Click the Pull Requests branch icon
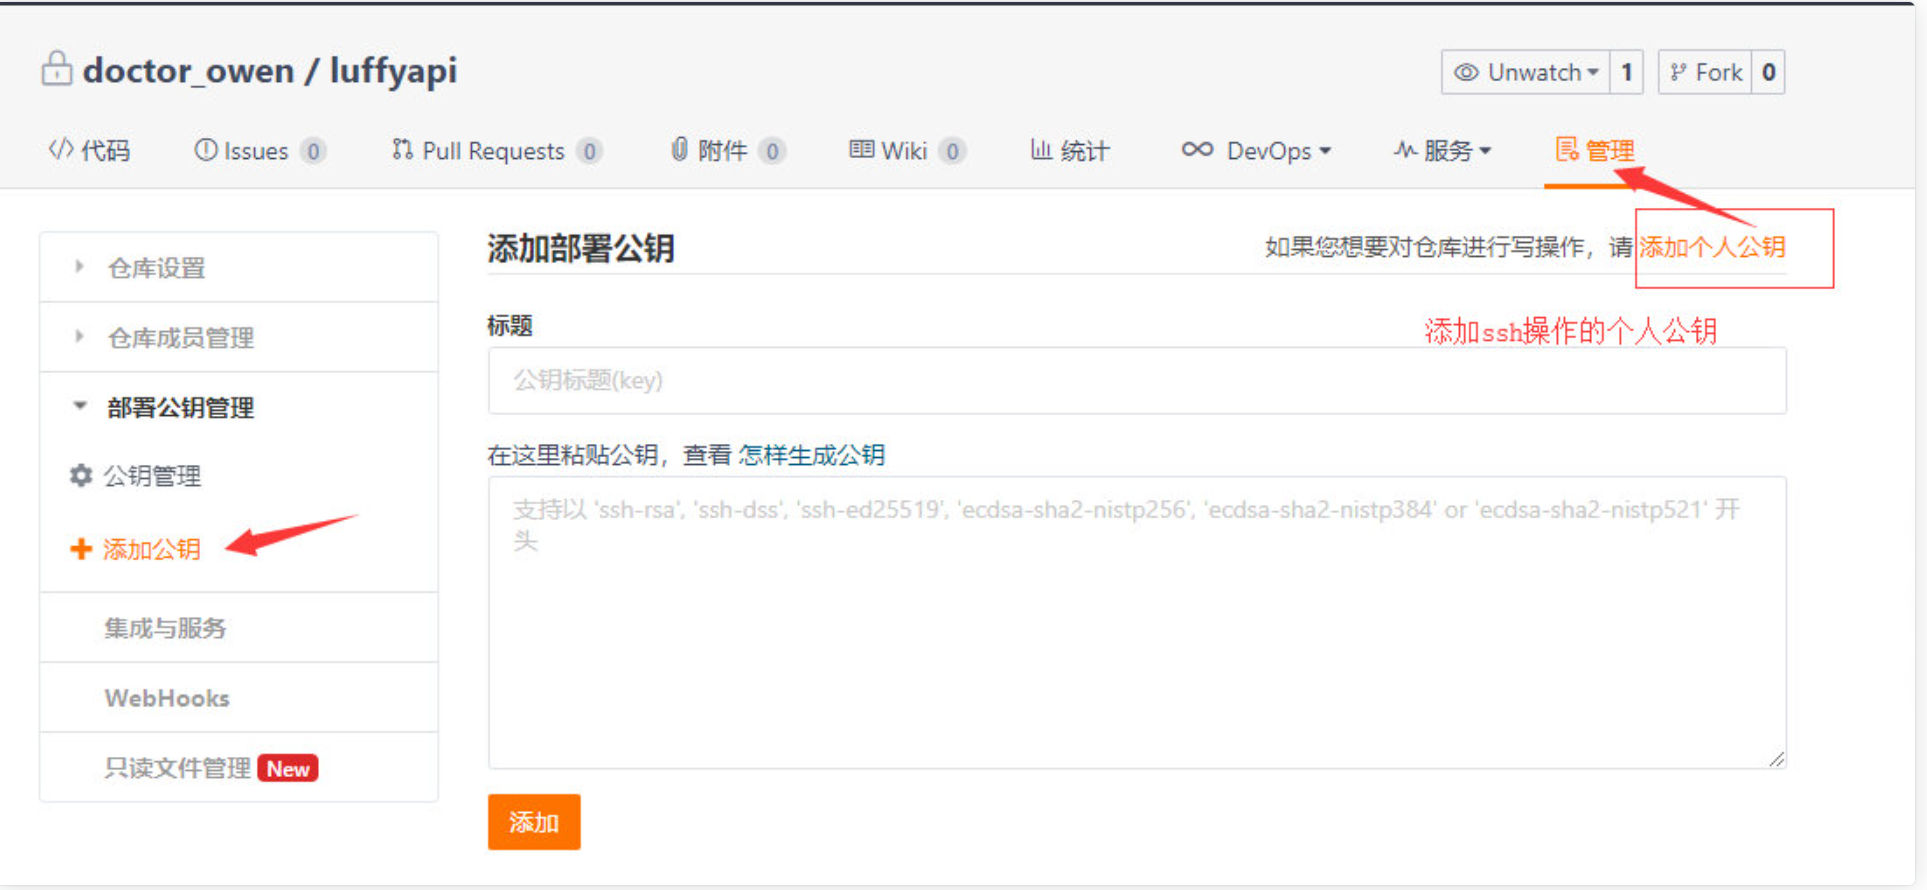Screen dimensions: 1927x890 [x=402, y=150]
